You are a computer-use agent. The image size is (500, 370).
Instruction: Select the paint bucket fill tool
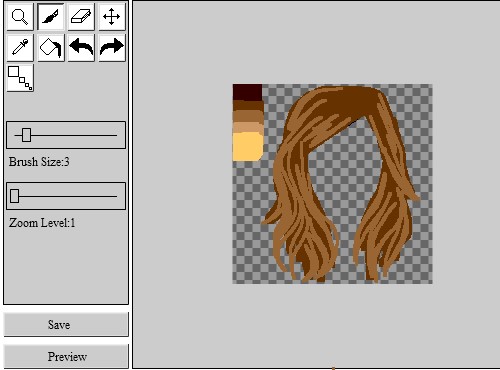(51, 47)
